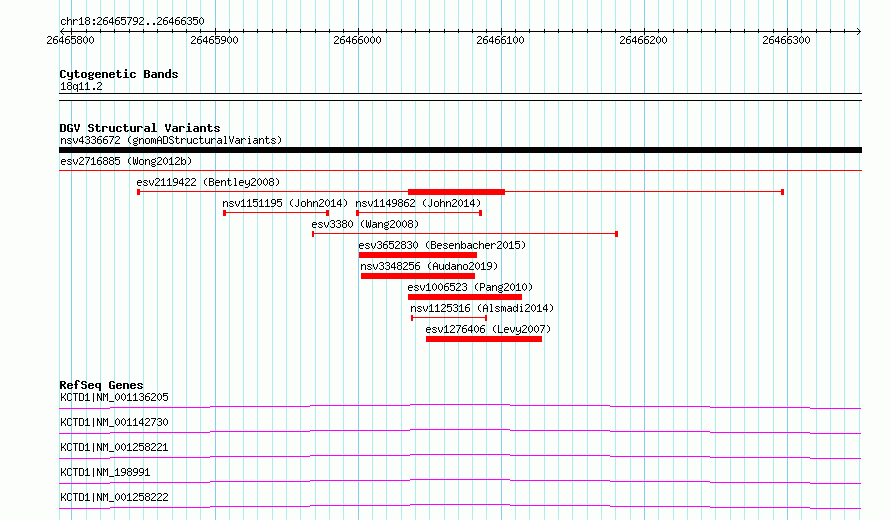Click the esv3380 red span line
This screenshot has width=890, height=520.
[465, 233]
